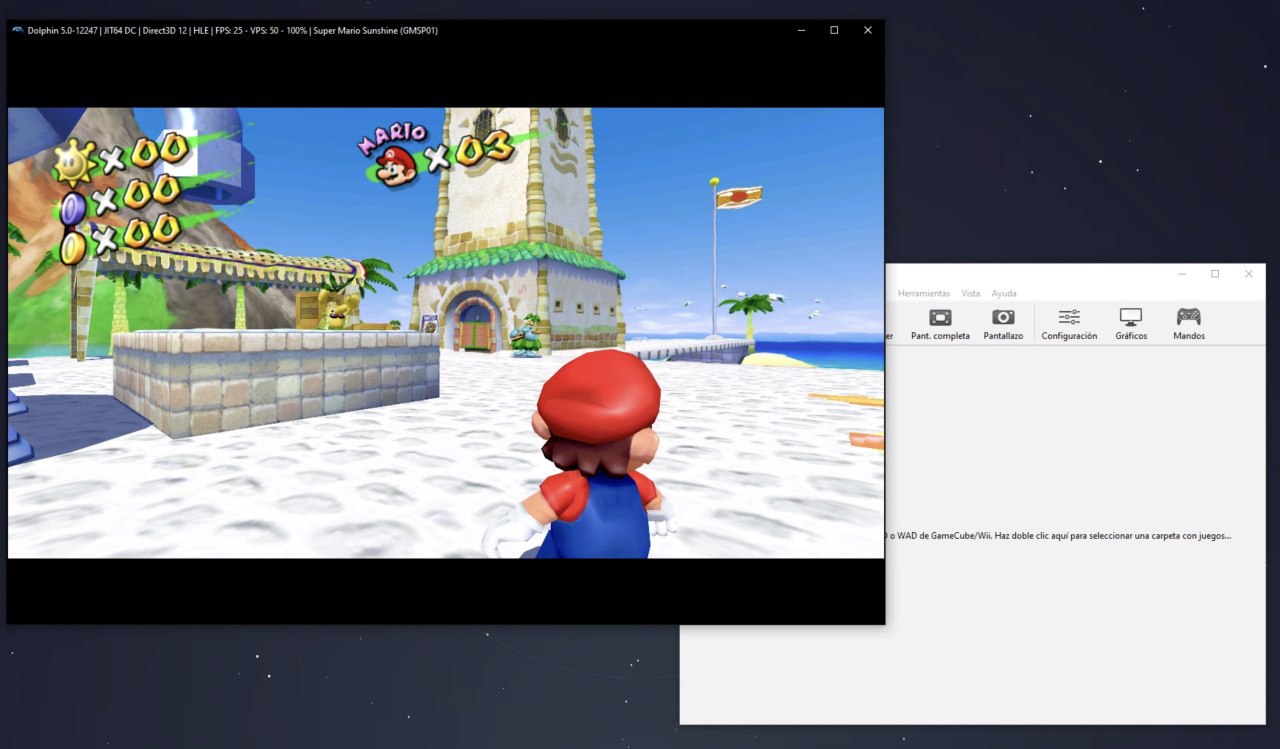Image resolution: width=1280 pixels, height=749 pixels.
Task: Open the Vista menu
Action: click(x=970, y=293)
